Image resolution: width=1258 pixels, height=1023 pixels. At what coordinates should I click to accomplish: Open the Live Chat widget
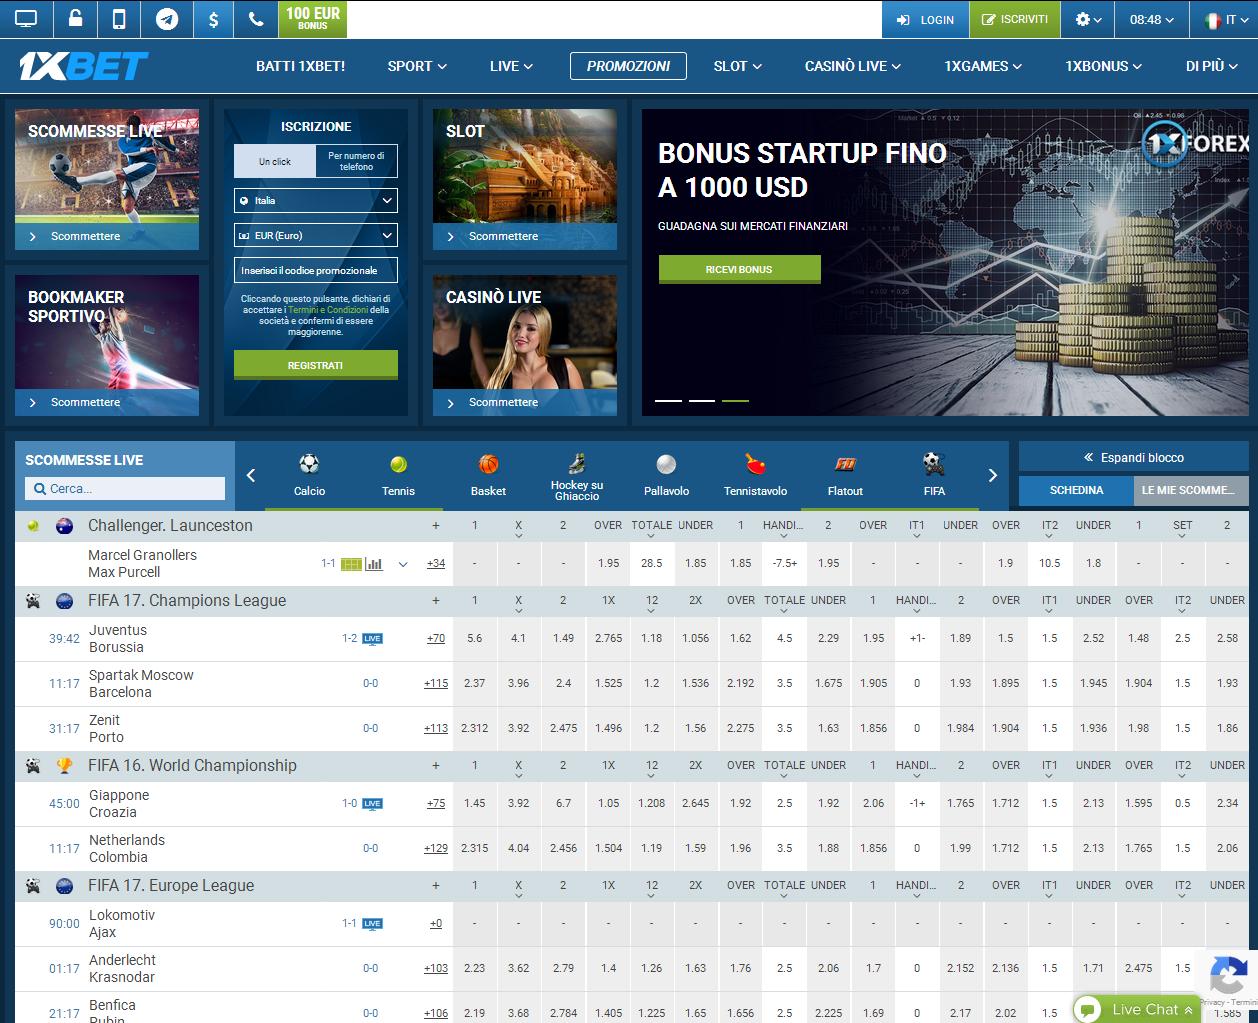1137,1008
